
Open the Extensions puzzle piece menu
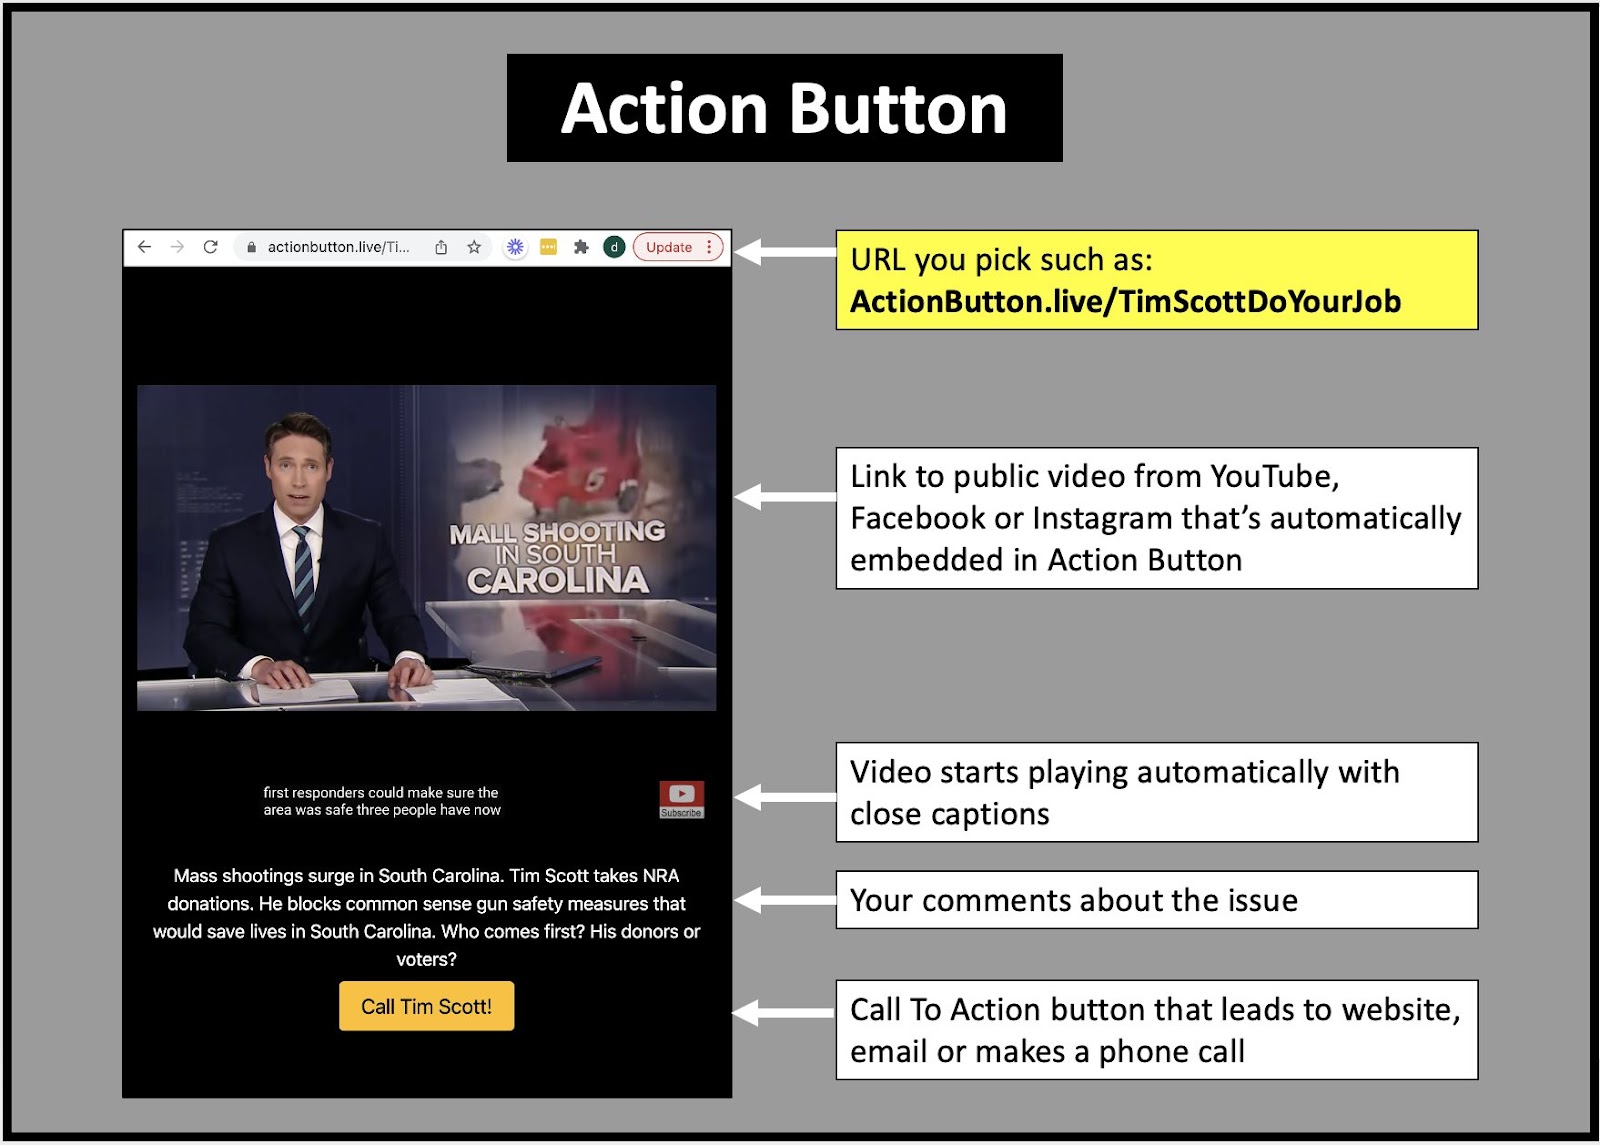[x=581, y=247]
